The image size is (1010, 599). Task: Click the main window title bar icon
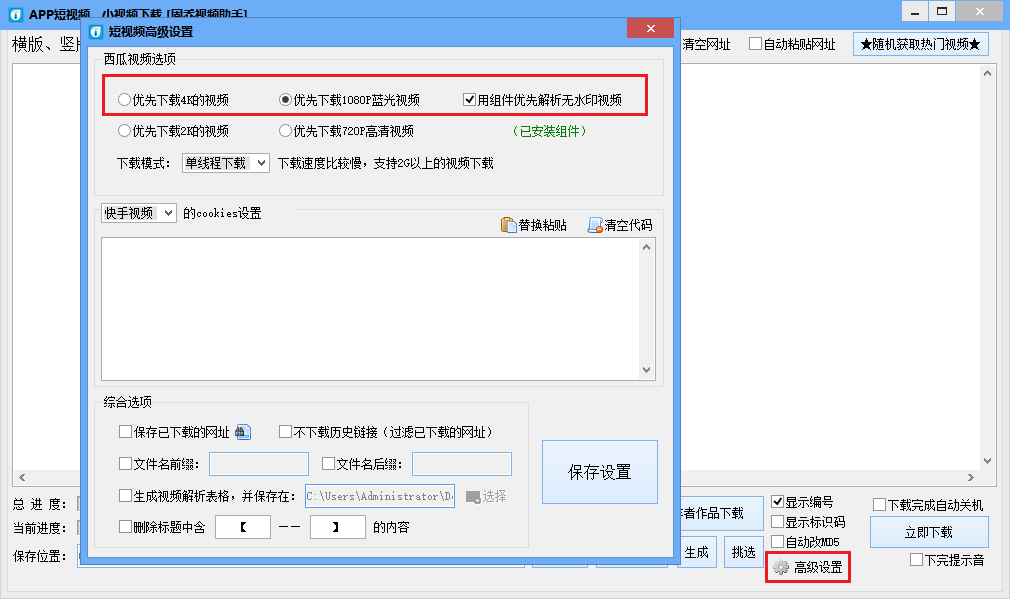click(15, 14)
